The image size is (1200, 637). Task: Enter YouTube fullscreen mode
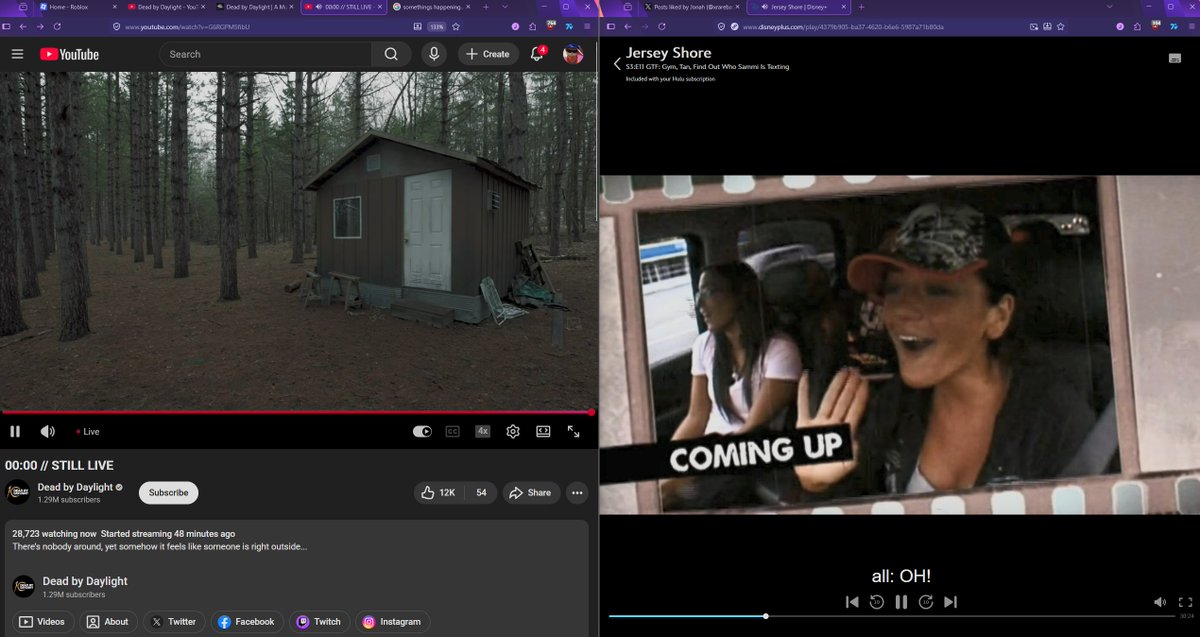tap(574, 431)
